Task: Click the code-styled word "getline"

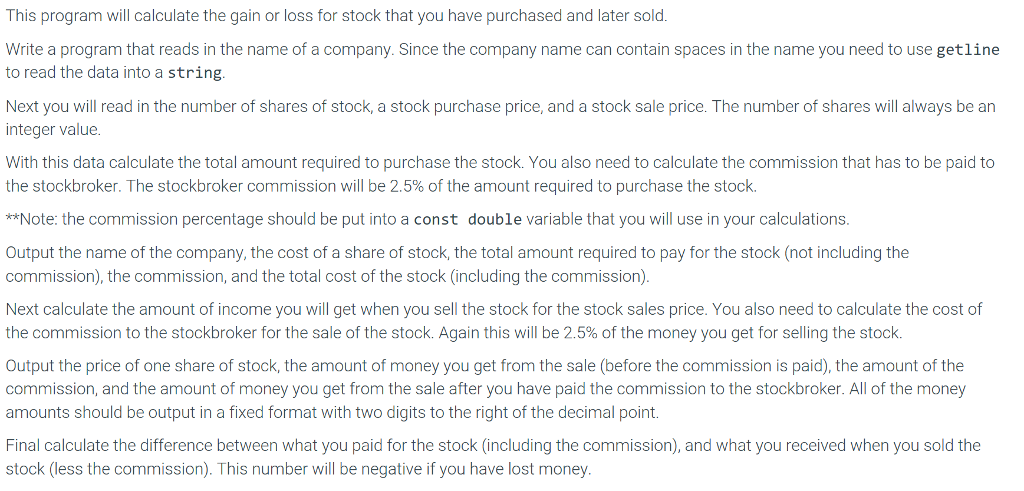Action: [967, 50]
